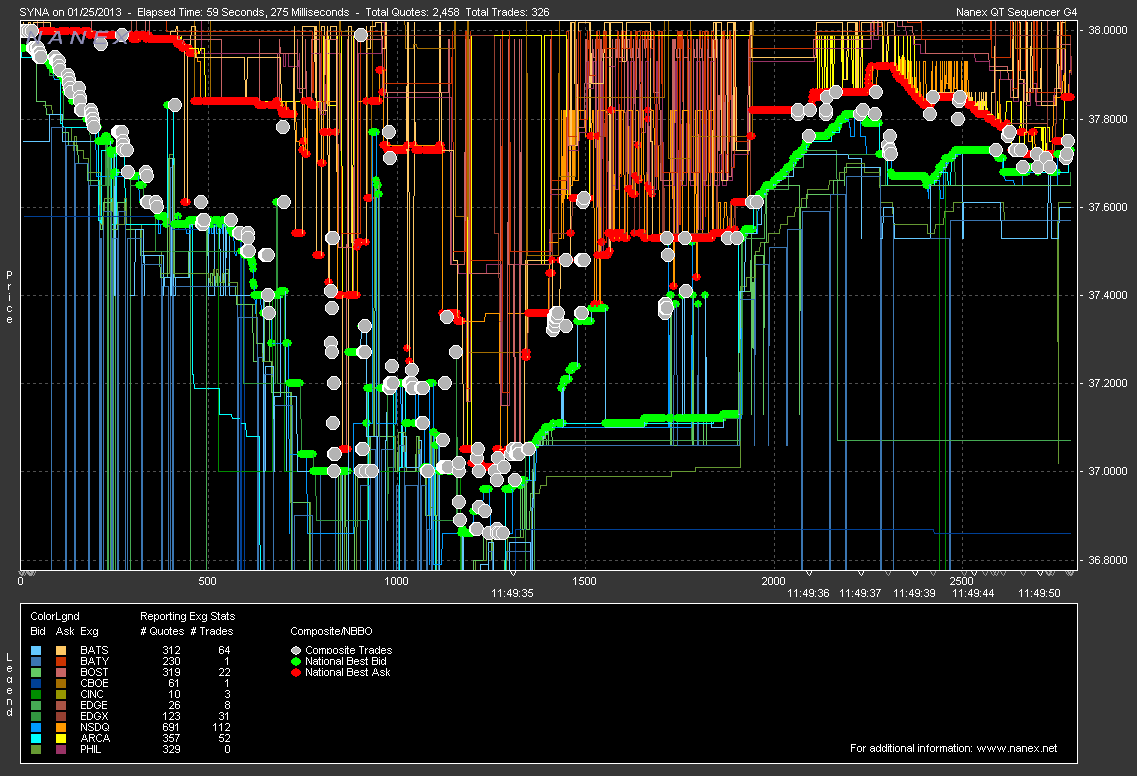Click the 37.4000 price axis label
The image size is (1137, 776).
point(1107,295)
